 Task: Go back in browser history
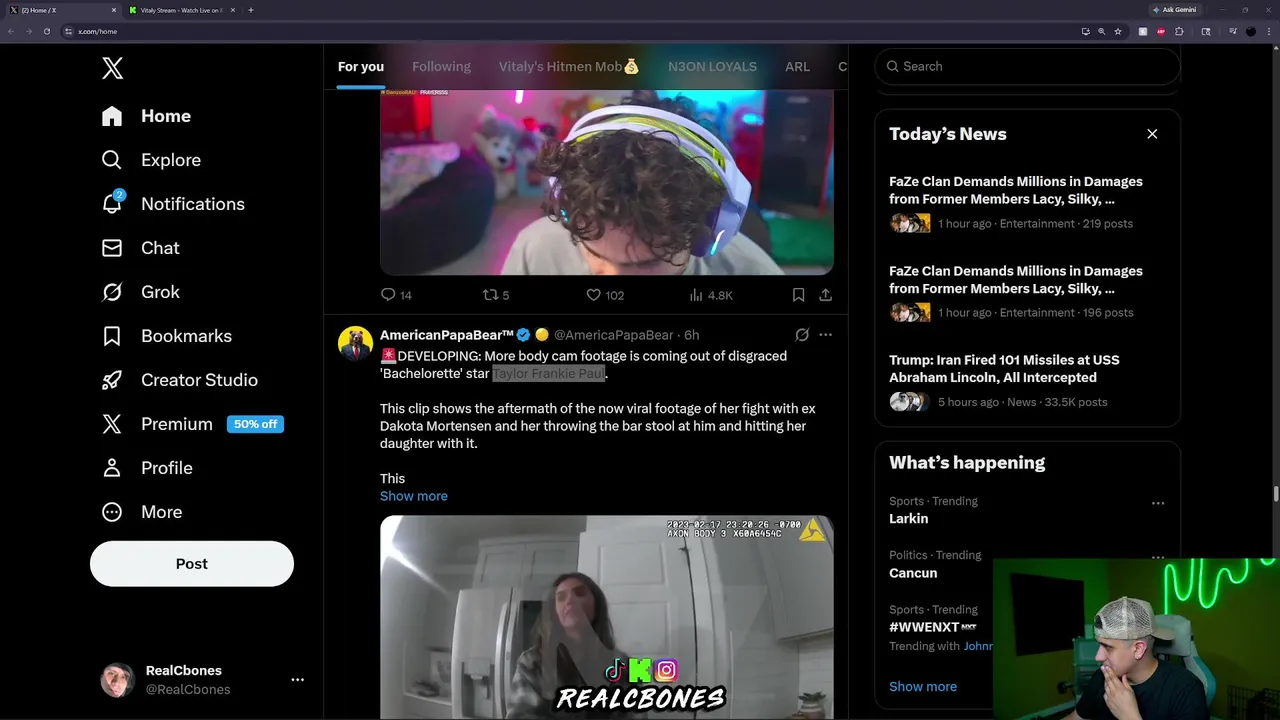click(11, 31)
